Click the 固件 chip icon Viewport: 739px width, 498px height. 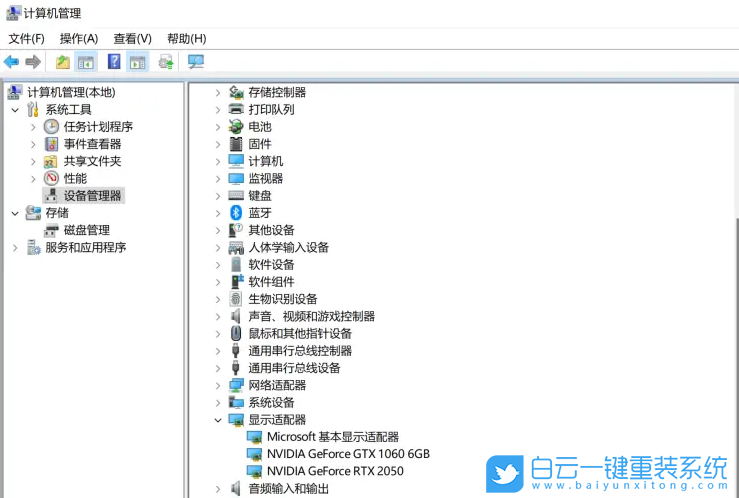(x=236, y=144)
